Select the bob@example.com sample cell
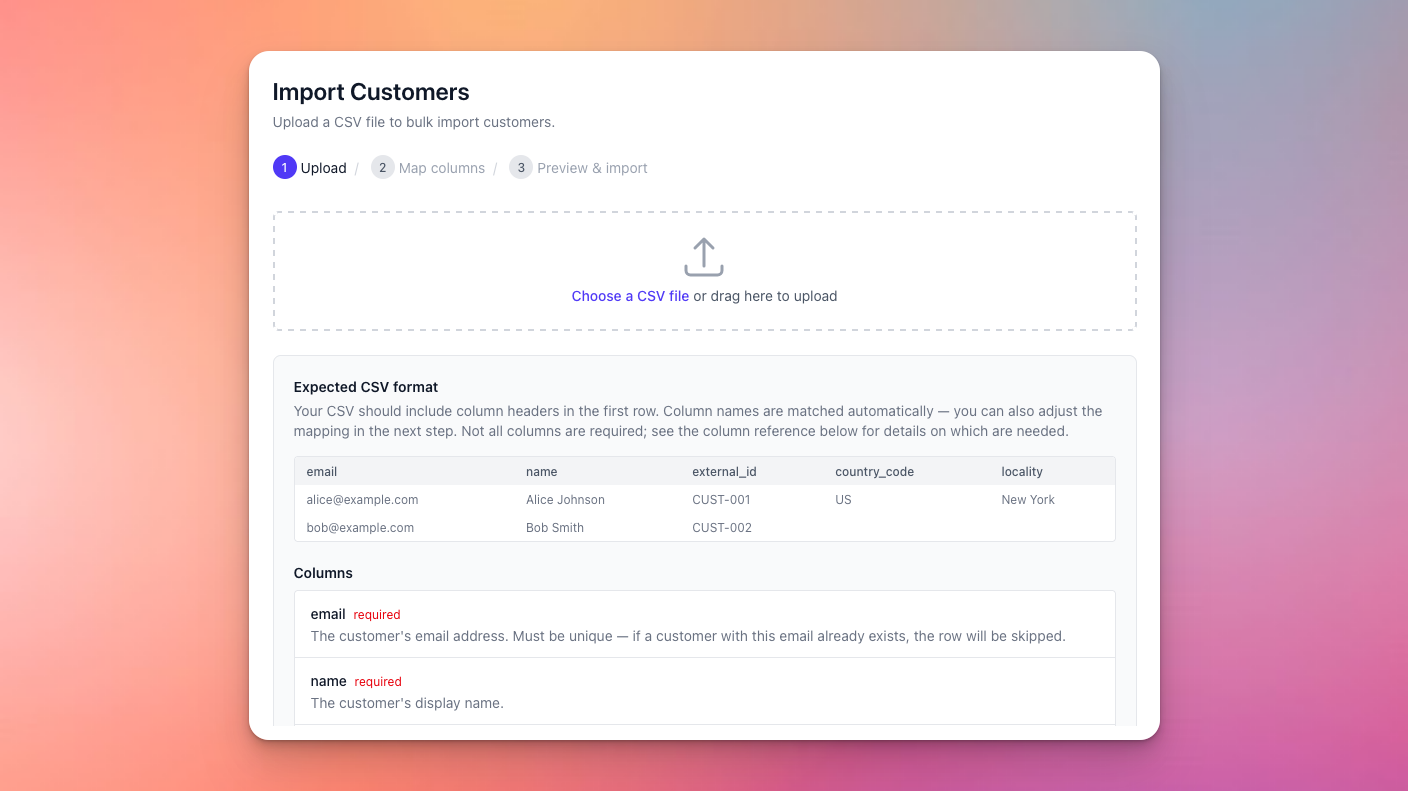 pyautogui.click(x=360, y=528)
